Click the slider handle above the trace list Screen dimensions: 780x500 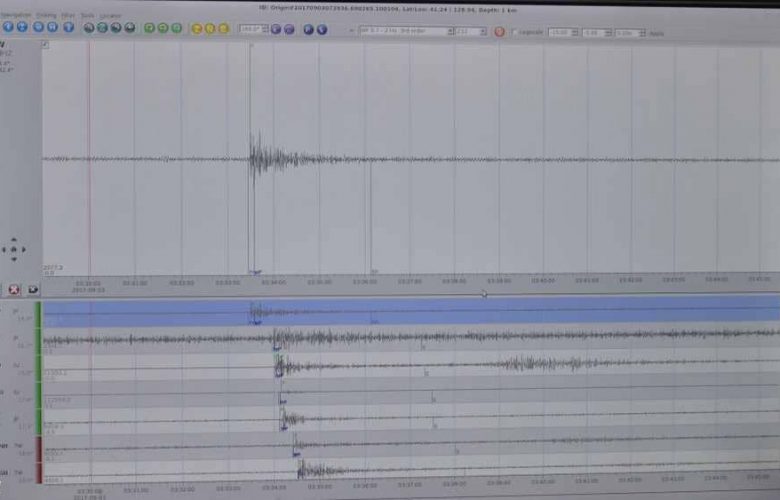(x=484, y=294)
